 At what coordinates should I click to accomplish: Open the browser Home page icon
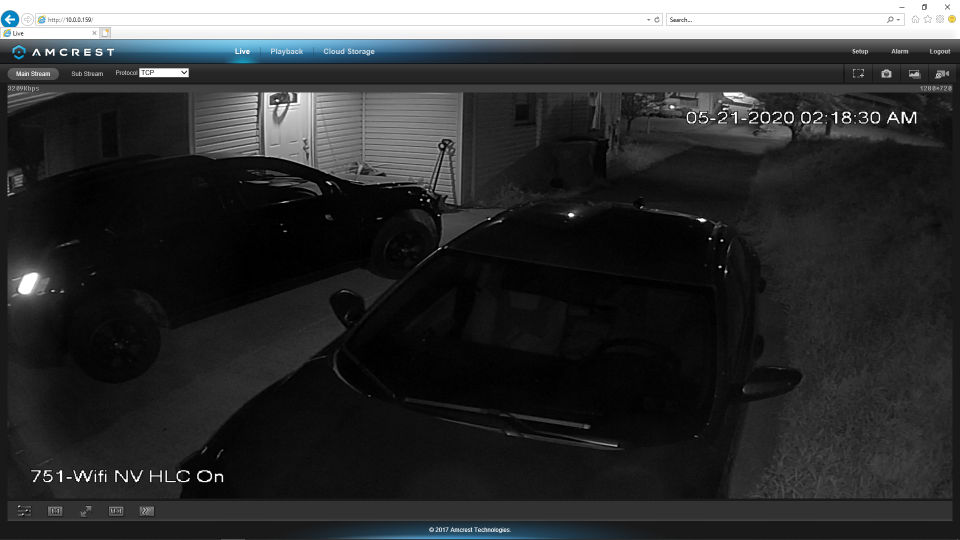pos(915,20)
